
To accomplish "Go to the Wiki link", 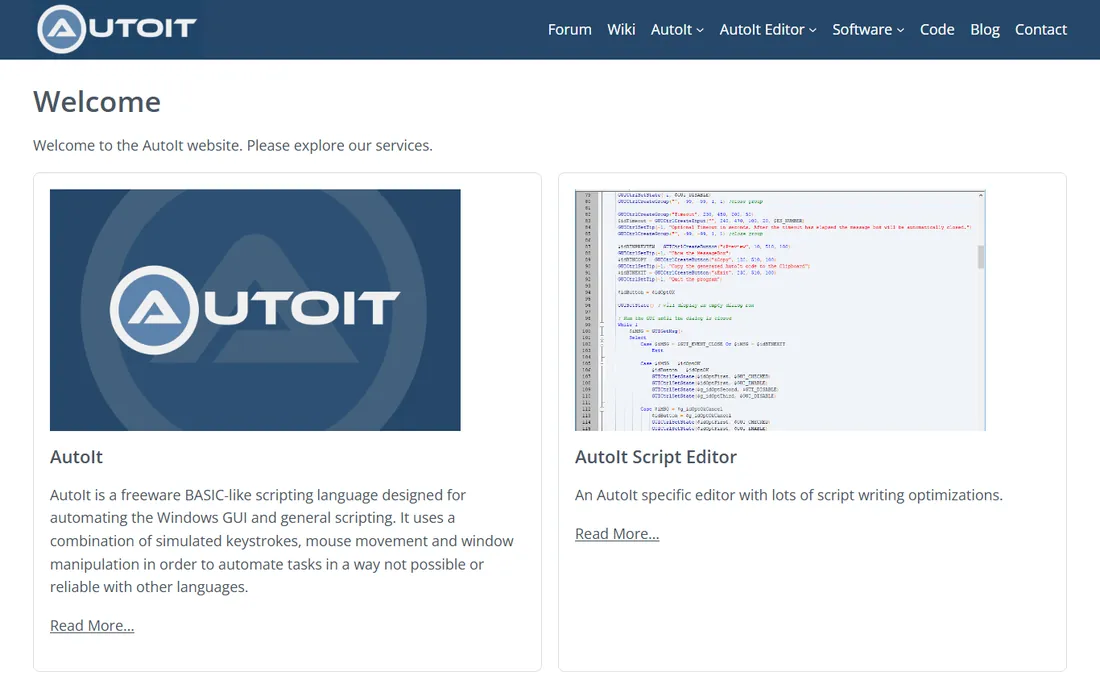I will tap(621, 29).
